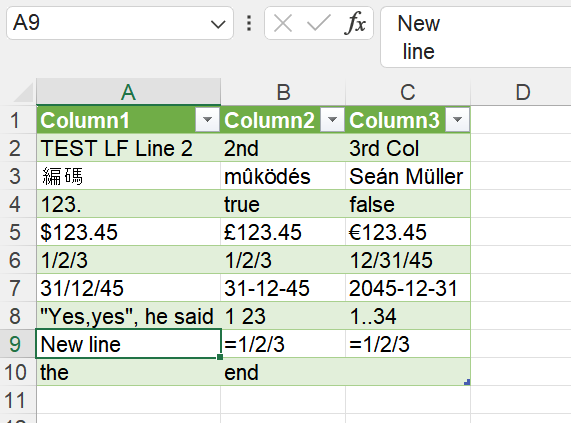Confirm entry with the checkmark icon
571x423 pixels.
[x=319, y=23]
